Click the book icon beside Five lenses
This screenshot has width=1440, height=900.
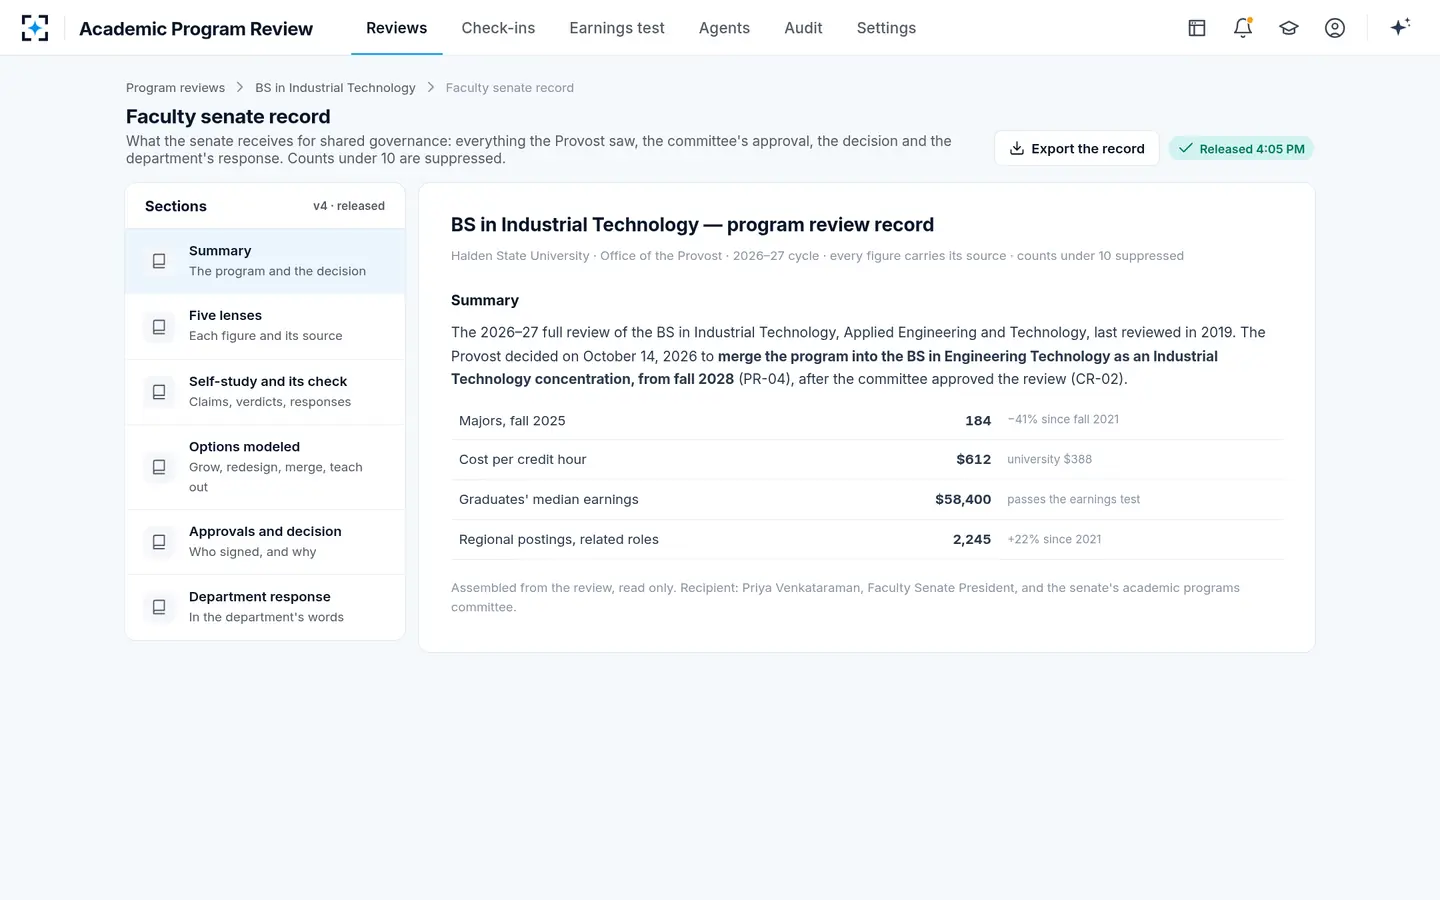click(159, 327)
